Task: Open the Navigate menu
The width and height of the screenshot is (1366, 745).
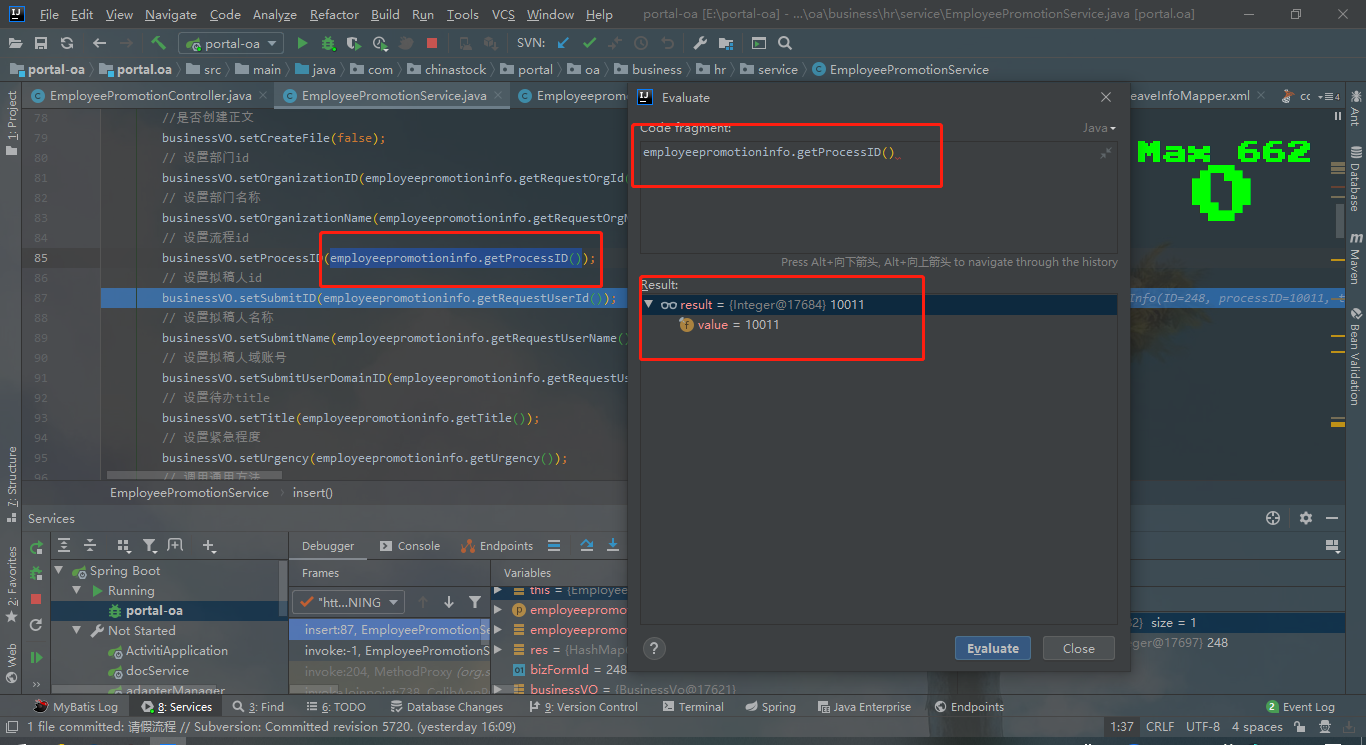Action: (170, 14)
